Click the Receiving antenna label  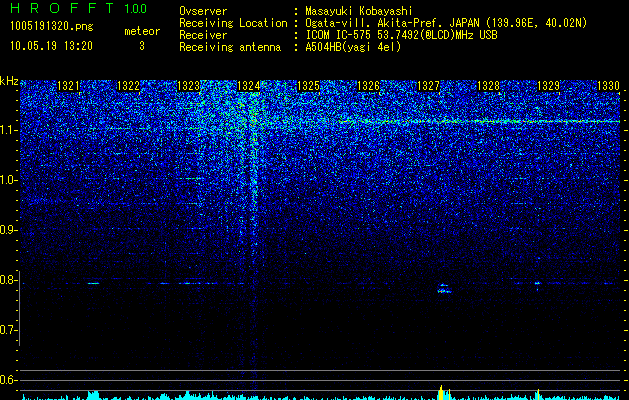pos(230,47)
